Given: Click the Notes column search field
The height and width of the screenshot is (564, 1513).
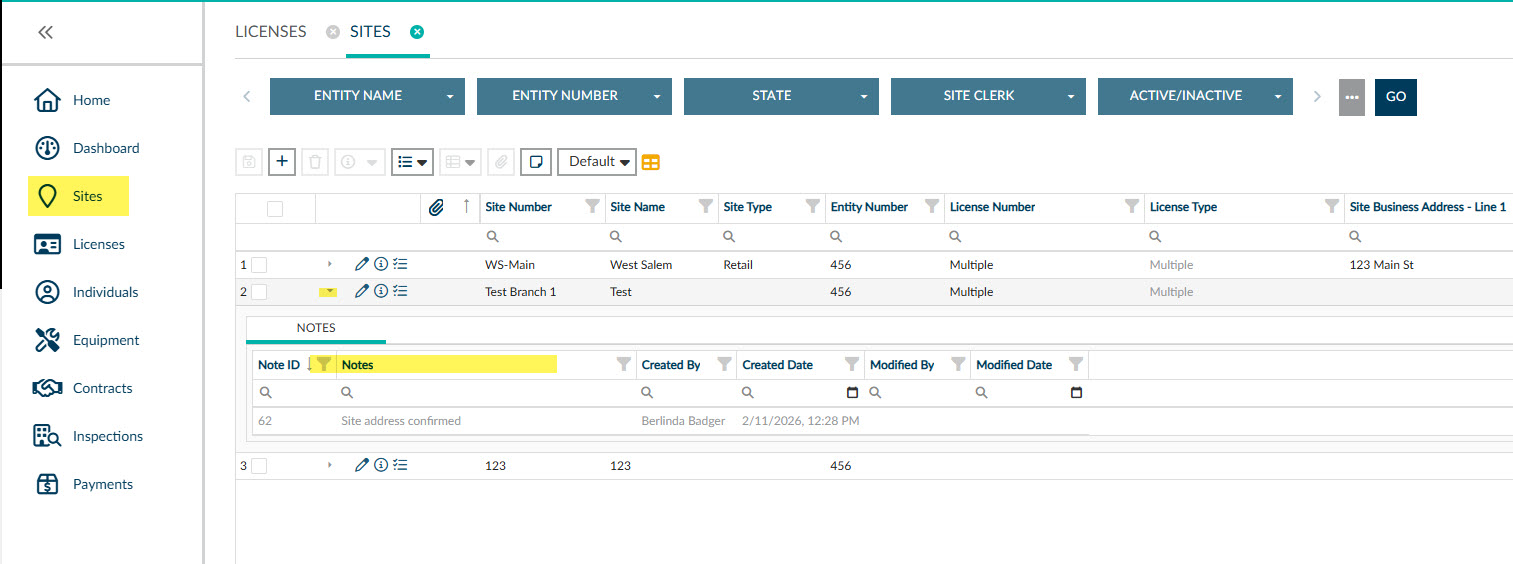Looking at the screenshot, I should pyautogui.click(x=486, y=393).
